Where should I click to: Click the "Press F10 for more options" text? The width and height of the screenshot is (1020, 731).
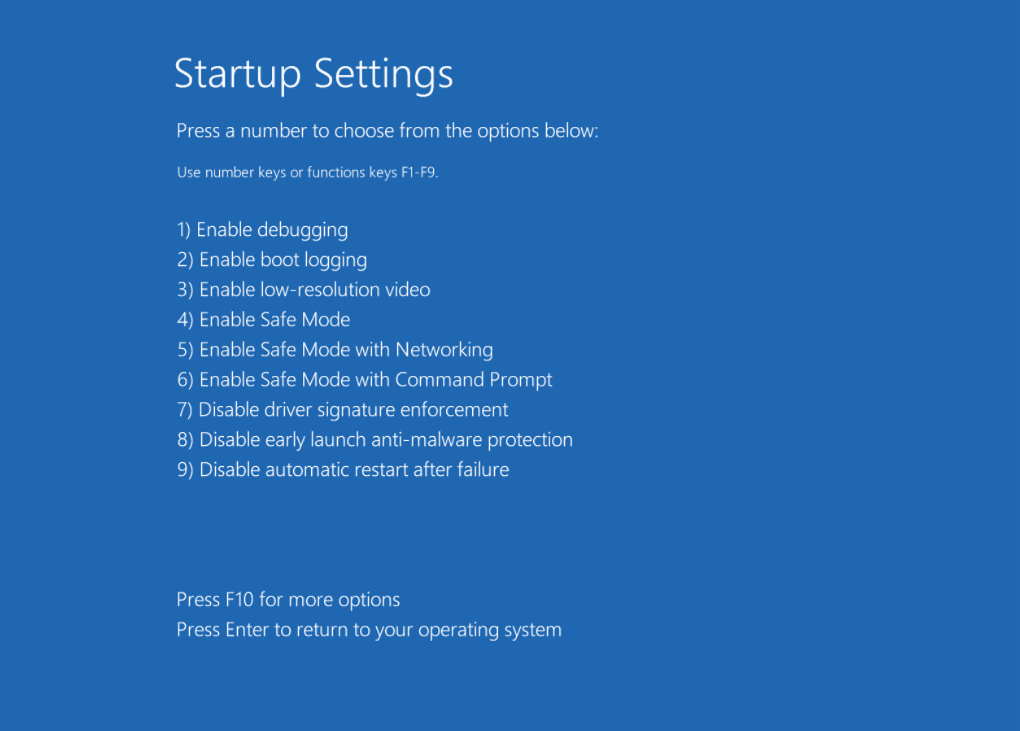coord(287,599)
